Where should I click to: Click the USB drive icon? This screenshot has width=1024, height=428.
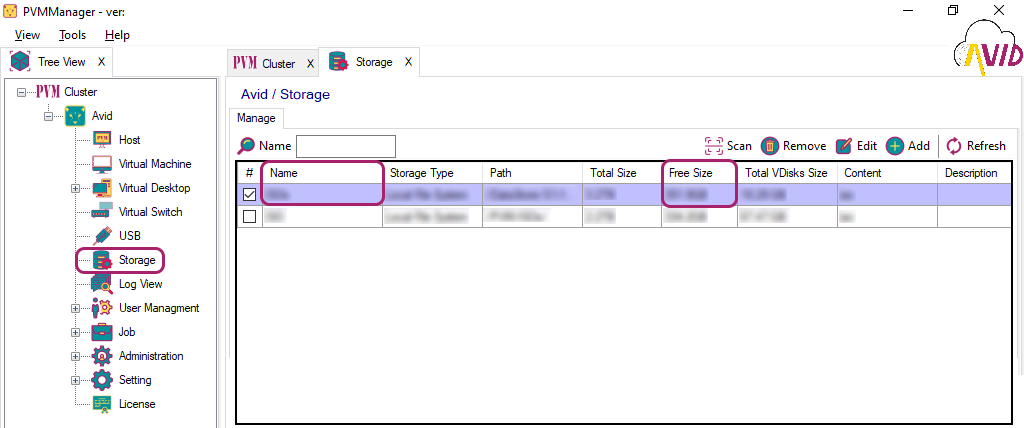pos(103,236)
